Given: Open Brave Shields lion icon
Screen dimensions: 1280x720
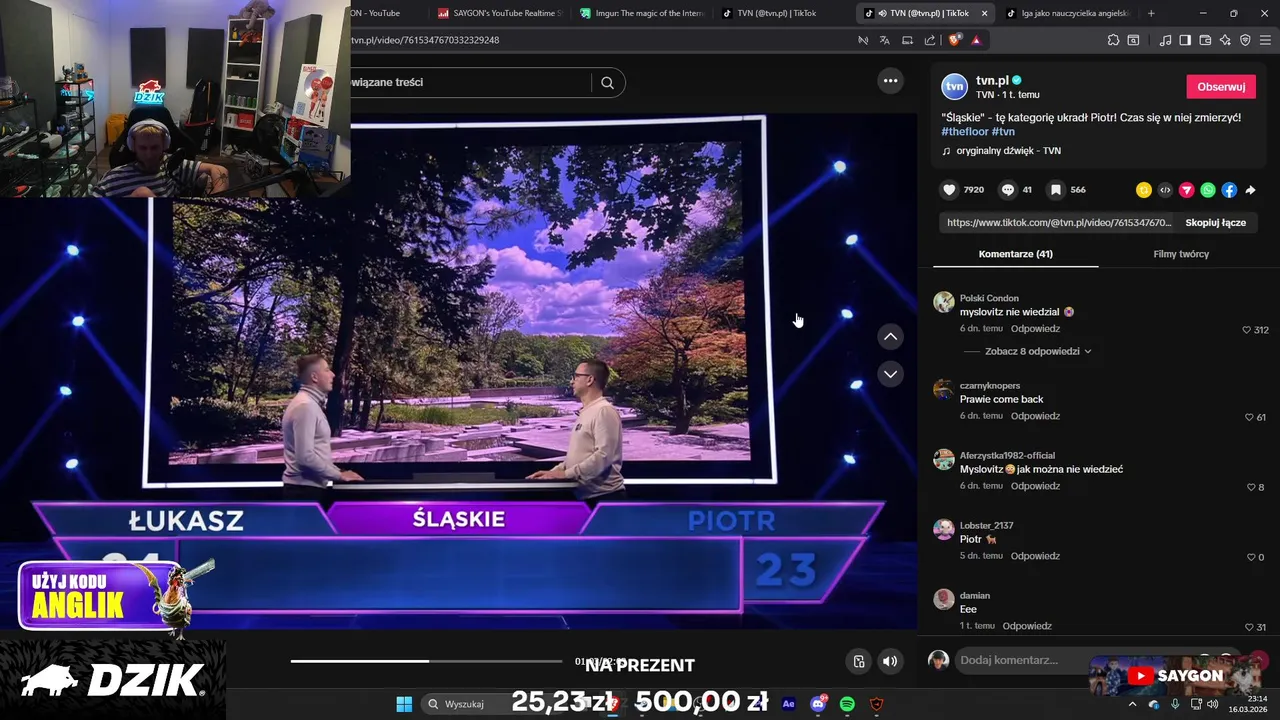Looking at the screenshot, I should pyautogui.click(x=955, y=40).
